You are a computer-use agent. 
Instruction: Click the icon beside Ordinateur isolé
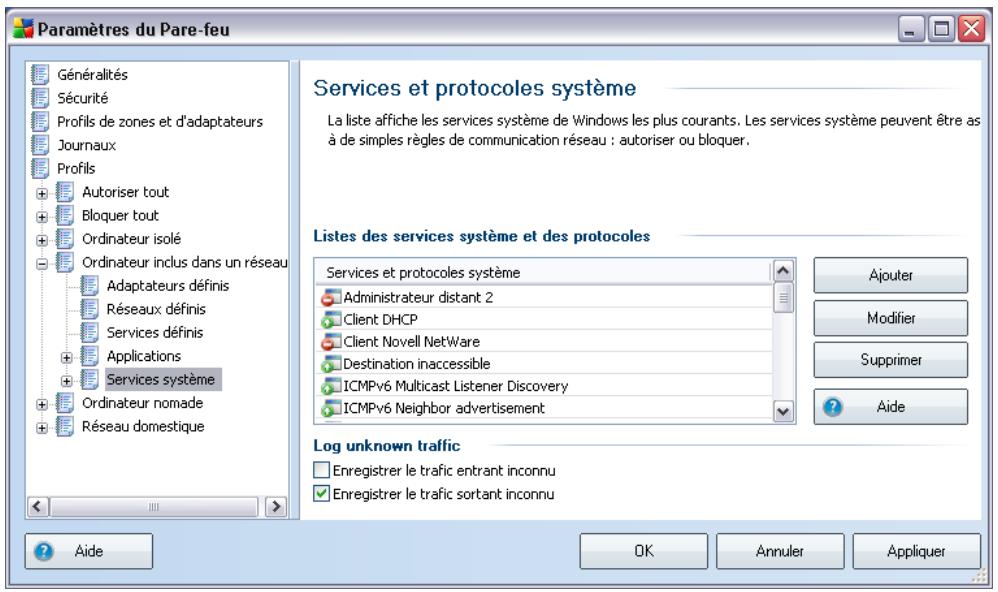coord(65,239)
